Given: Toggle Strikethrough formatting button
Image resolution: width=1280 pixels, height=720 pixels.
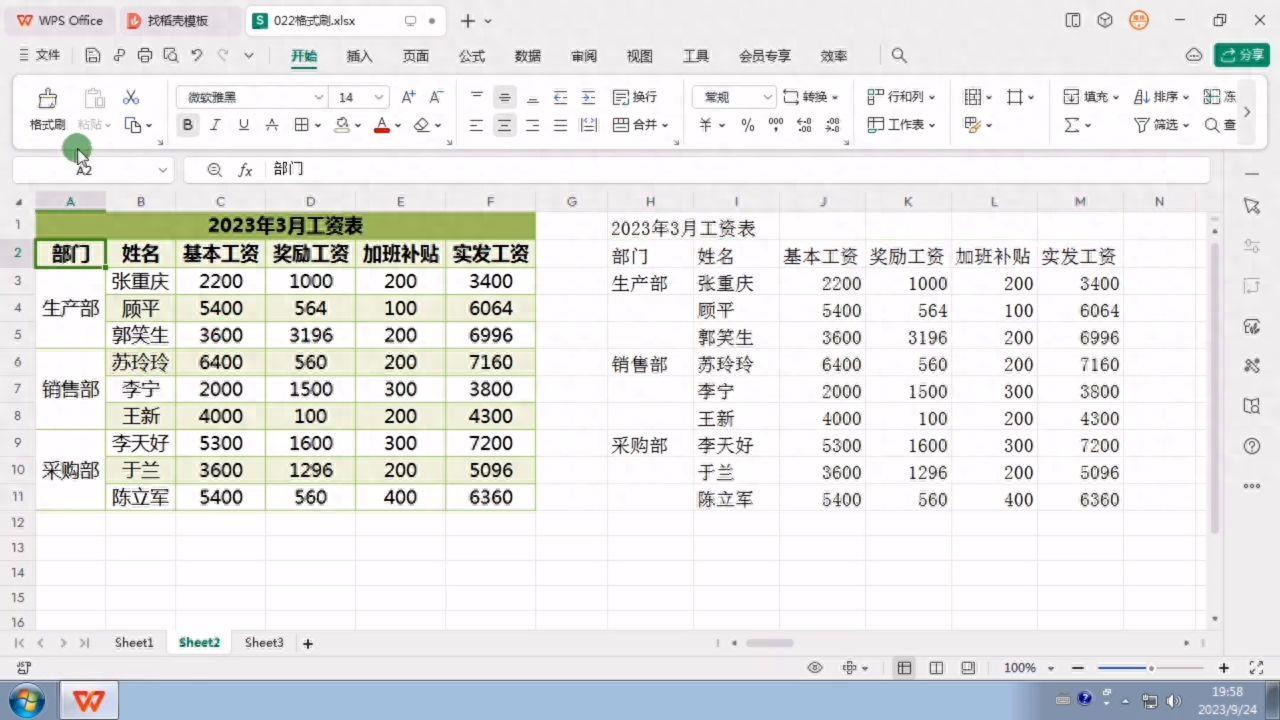Looking at the screenshot, I should pyautogui.click(x=271, y=125).
